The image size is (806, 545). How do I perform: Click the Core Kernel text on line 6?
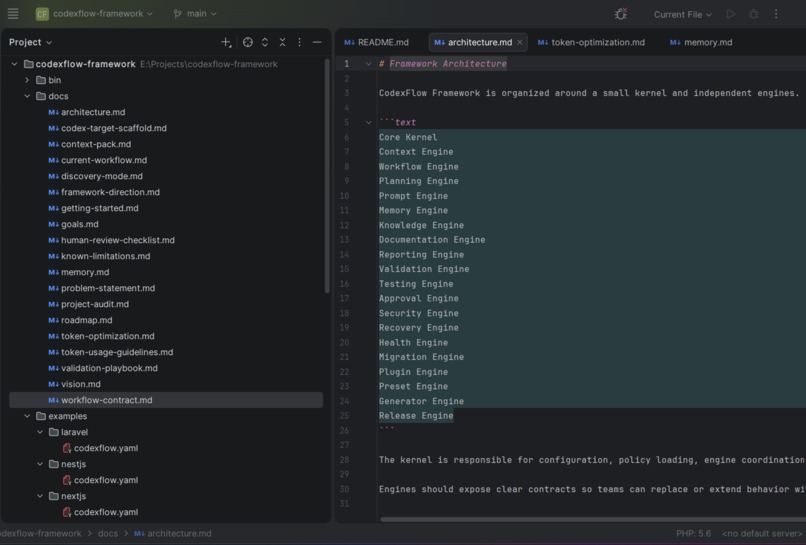(x=408, y=137)
